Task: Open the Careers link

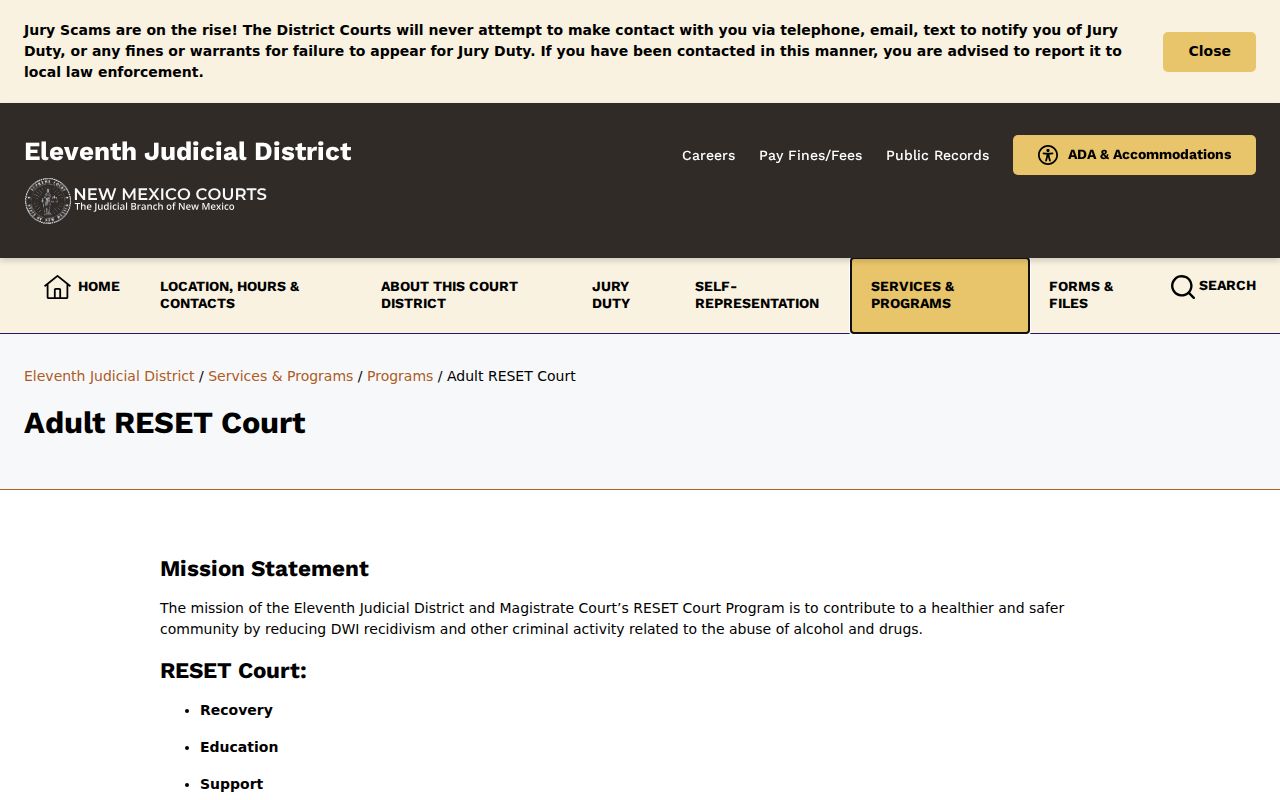Action: click(708, 155)
